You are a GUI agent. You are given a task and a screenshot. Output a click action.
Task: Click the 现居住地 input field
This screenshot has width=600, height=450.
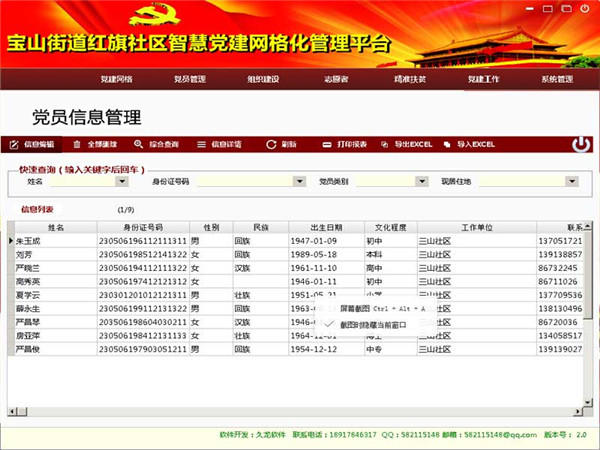tap(522, 181)
